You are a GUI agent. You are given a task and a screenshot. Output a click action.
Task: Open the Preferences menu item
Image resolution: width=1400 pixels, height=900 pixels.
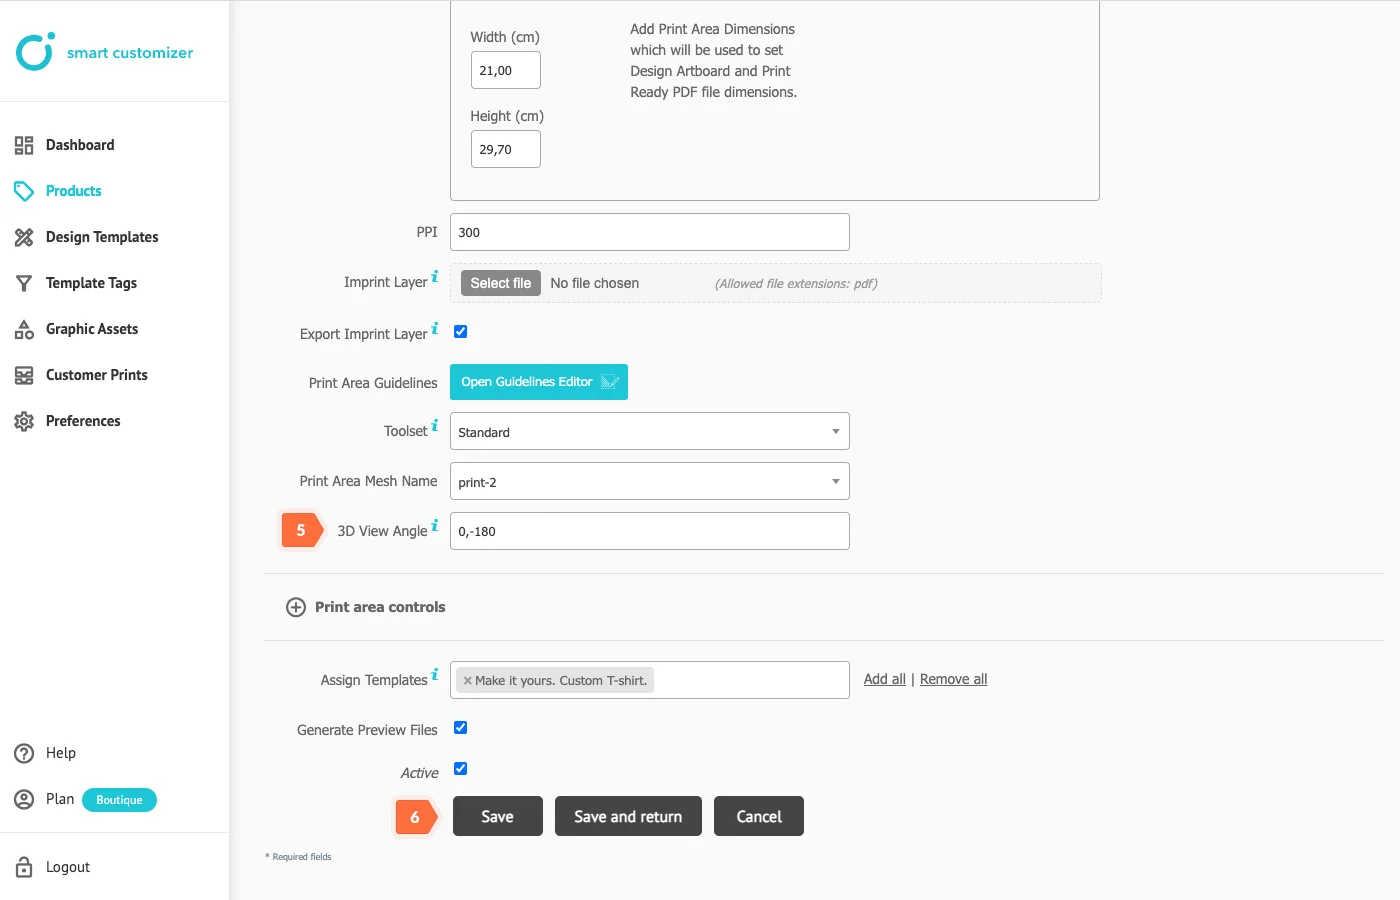[83, 421]
